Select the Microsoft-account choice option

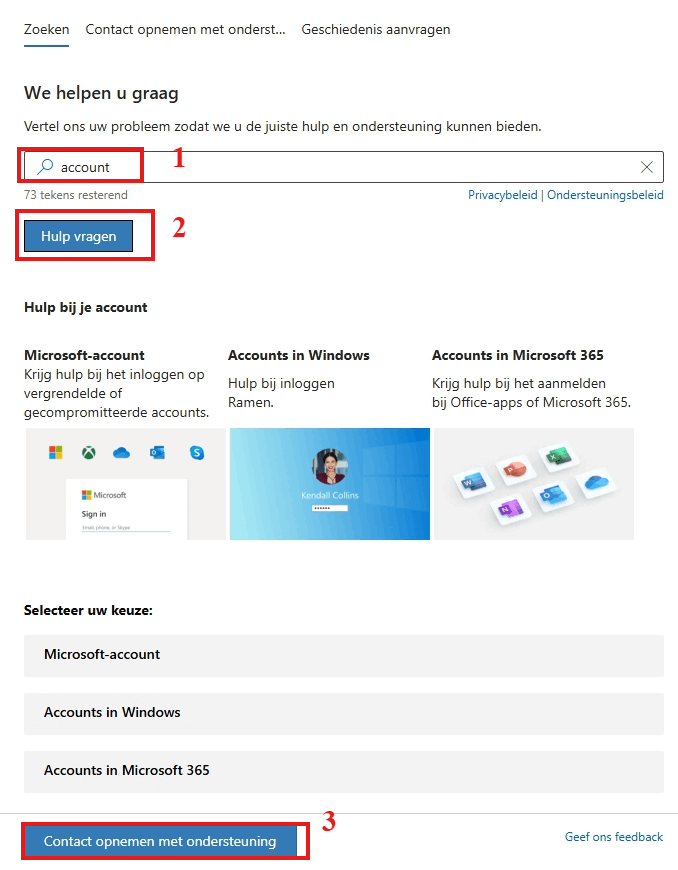tap(343, 655)
